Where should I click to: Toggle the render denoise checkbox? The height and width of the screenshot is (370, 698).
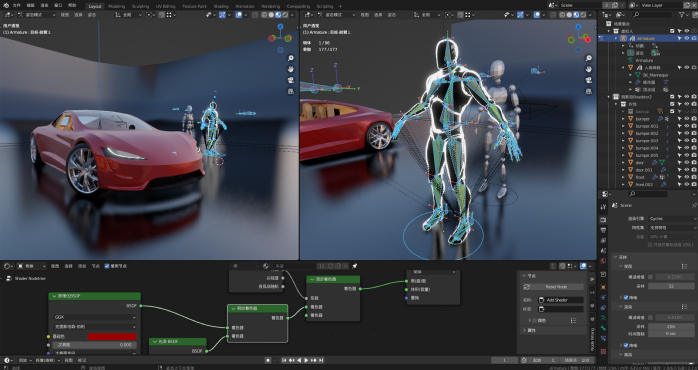(626, 345)
